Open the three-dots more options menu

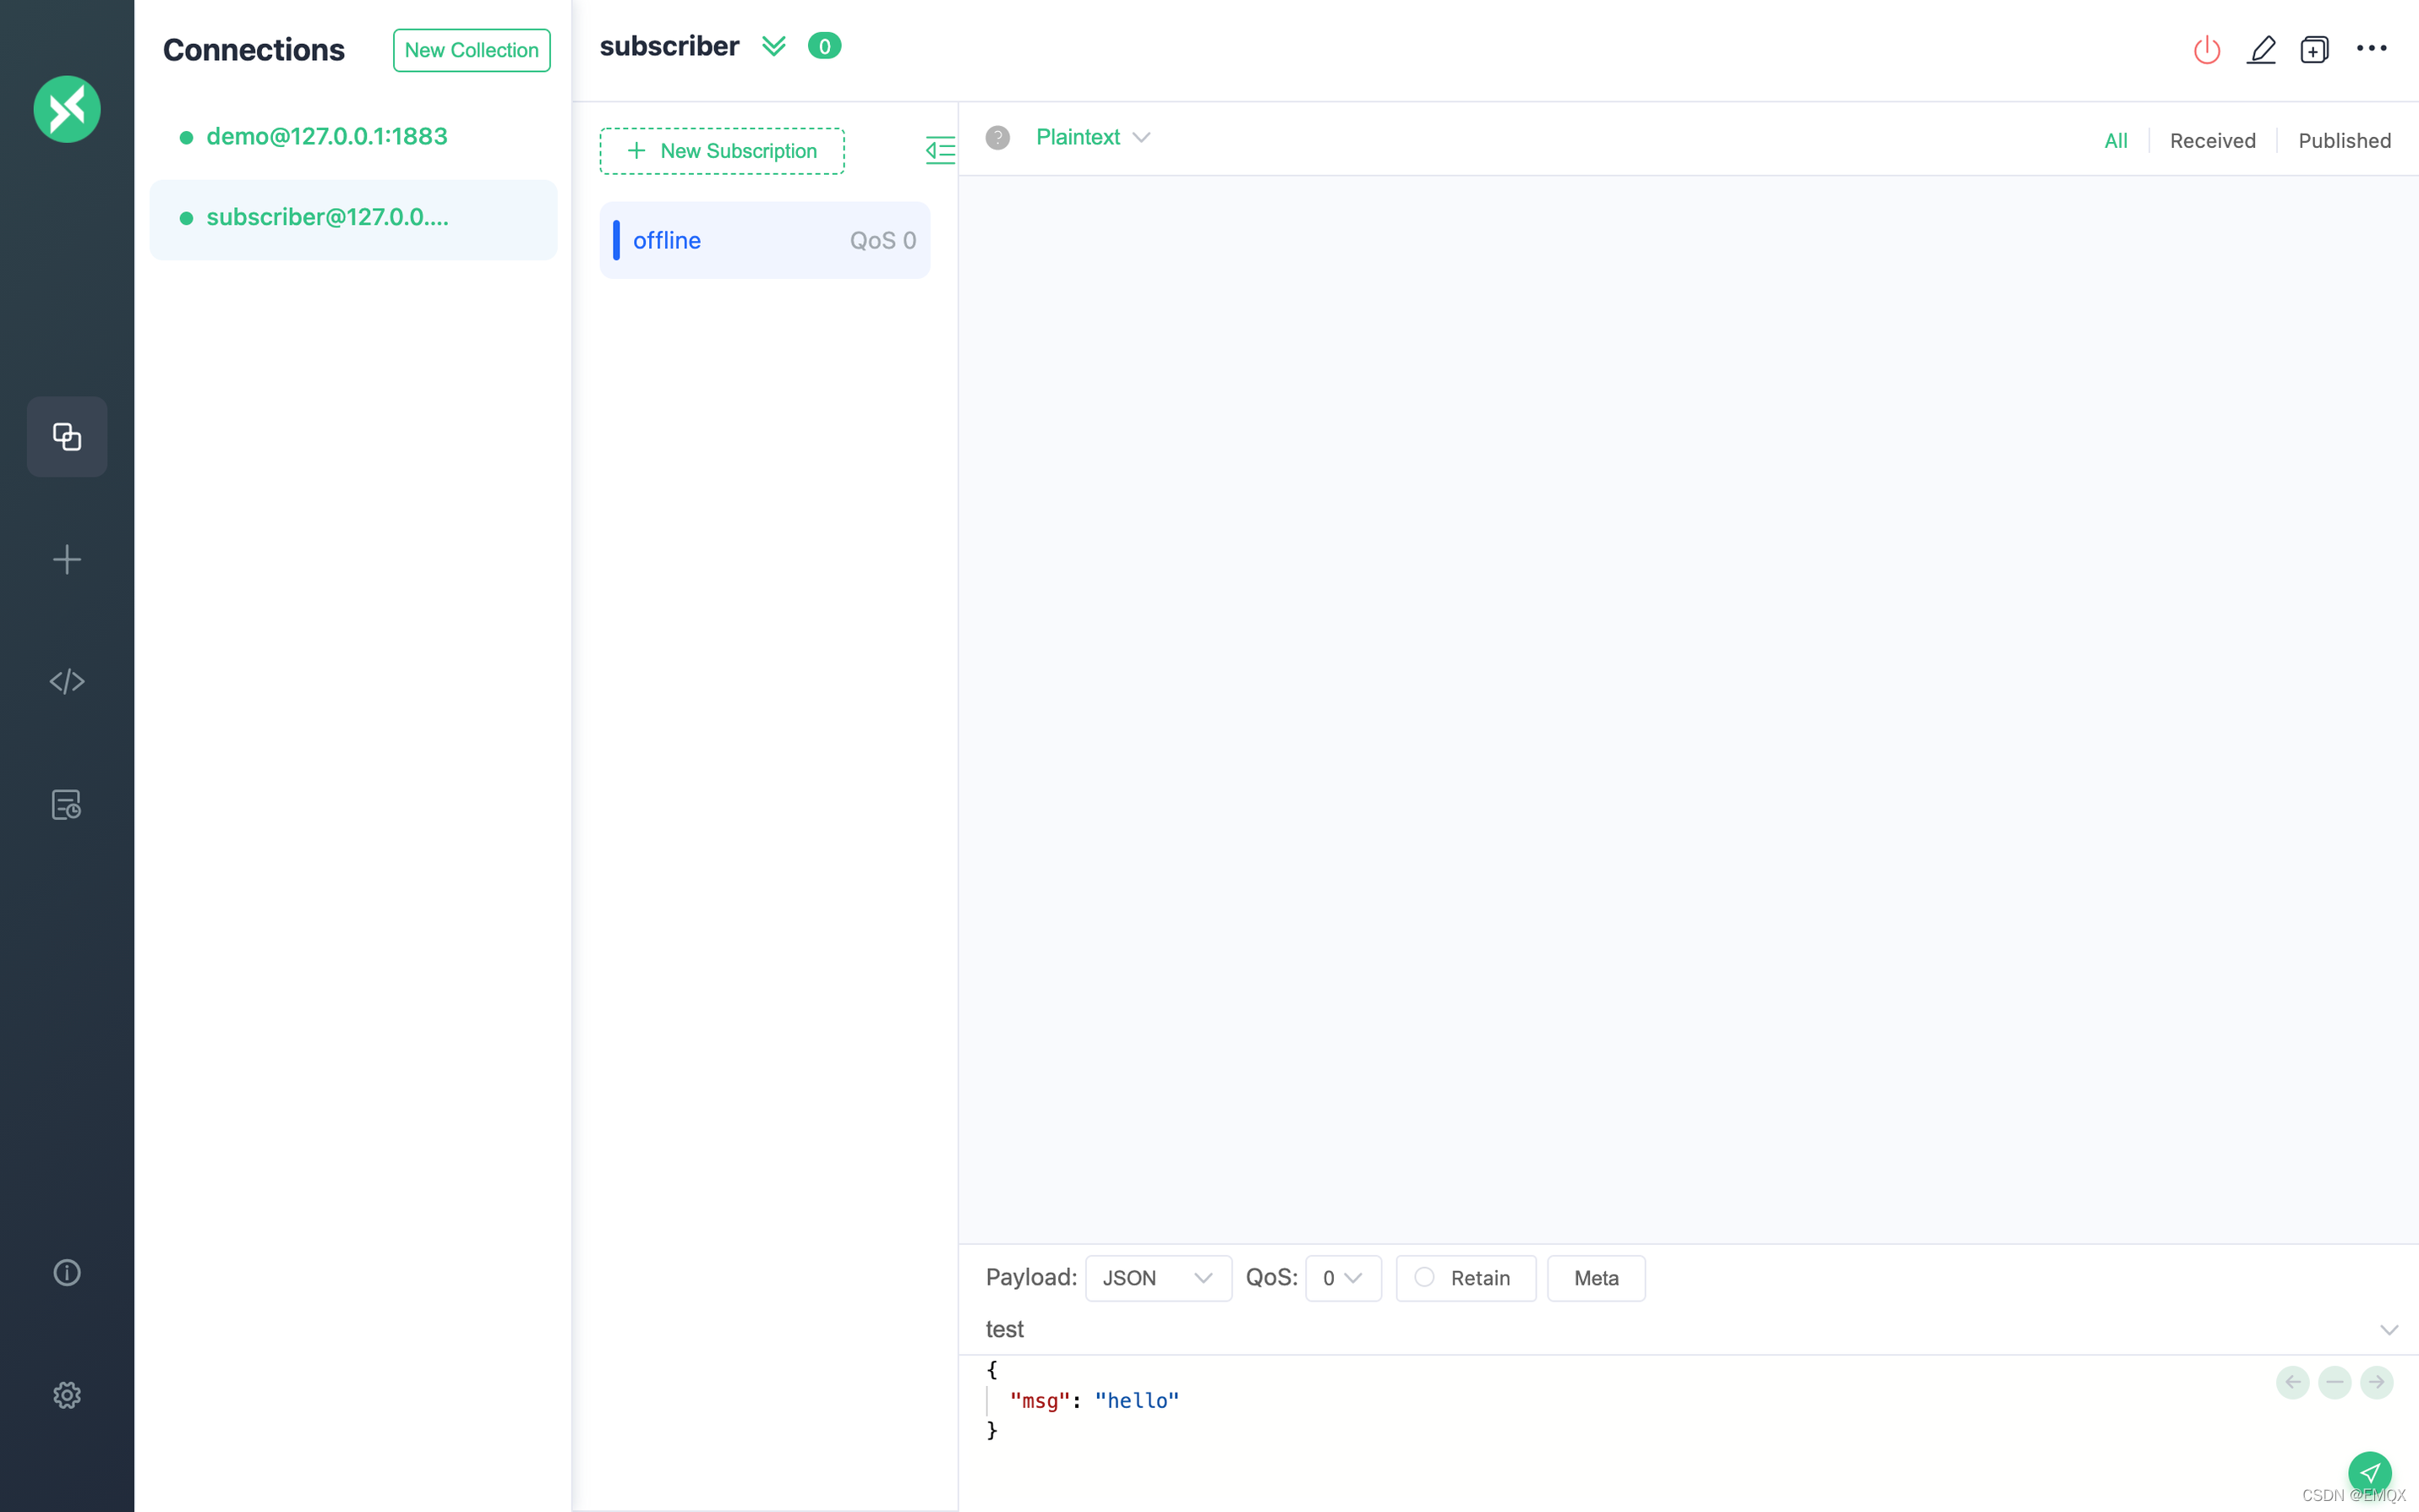pos(2371,48)
